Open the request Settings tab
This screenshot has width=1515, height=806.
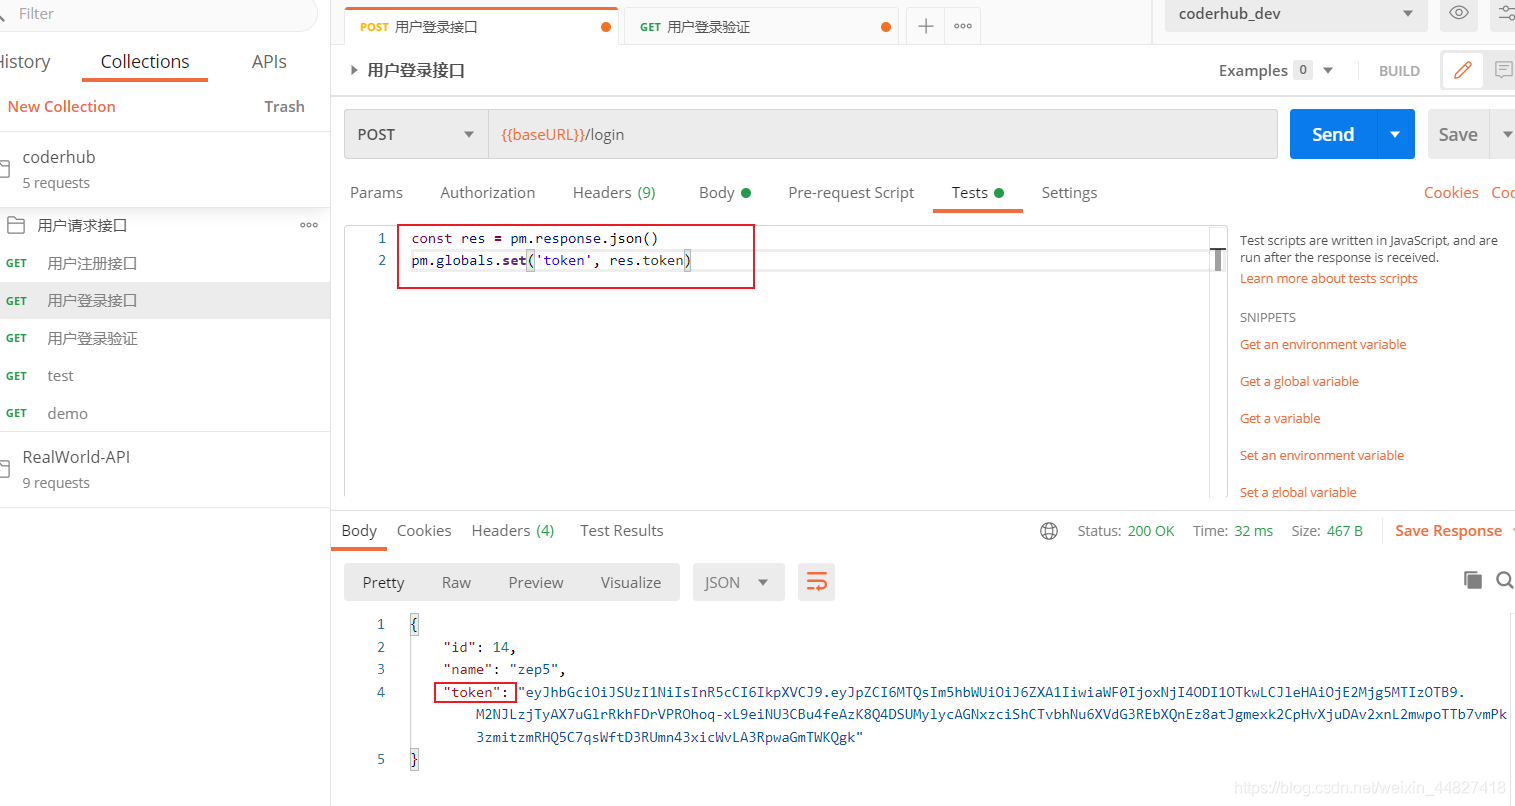coord(1069,193)
